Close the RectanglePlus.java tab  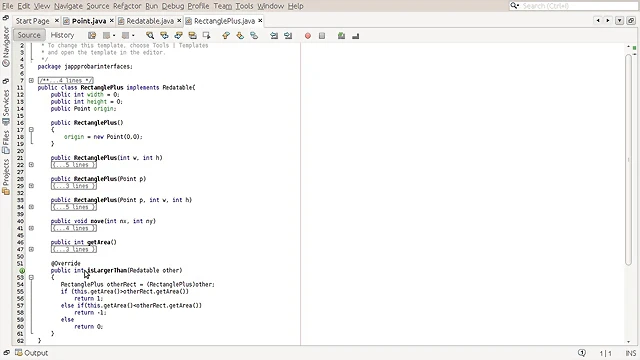pos(260,20)
